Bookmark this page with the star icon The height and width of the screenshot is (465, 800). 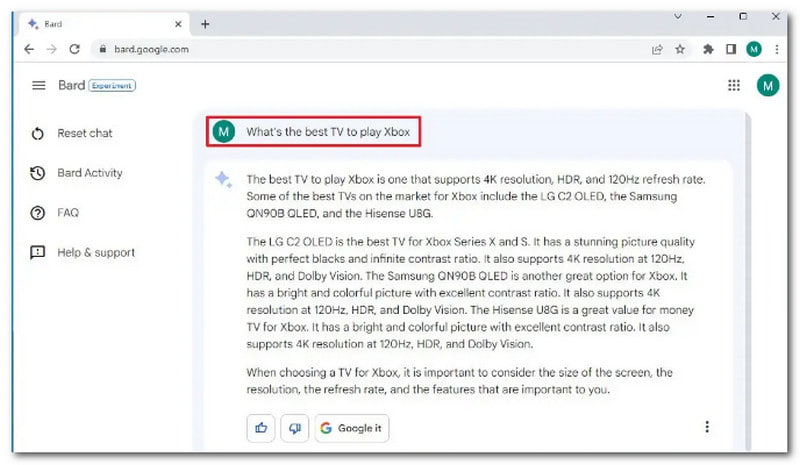(x=680, y=50)
